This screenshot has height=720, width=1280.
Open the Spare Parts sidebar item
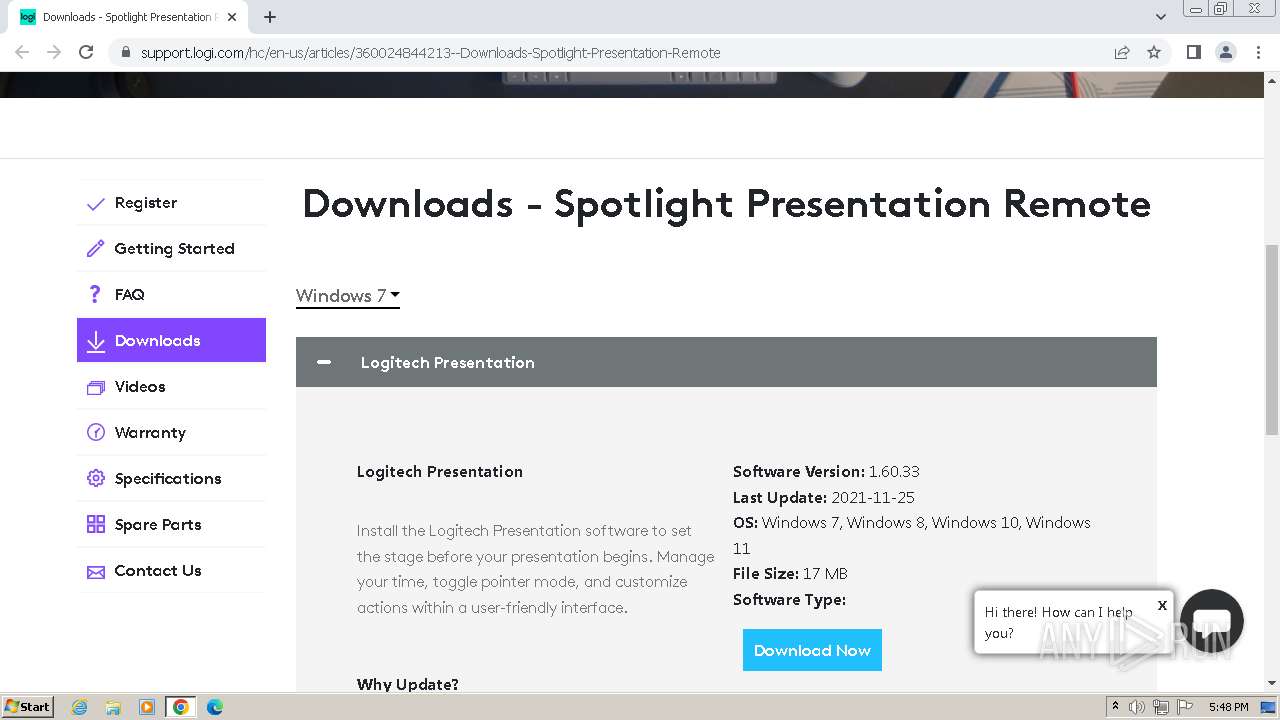pyautogui.click(x=171, y=525)
